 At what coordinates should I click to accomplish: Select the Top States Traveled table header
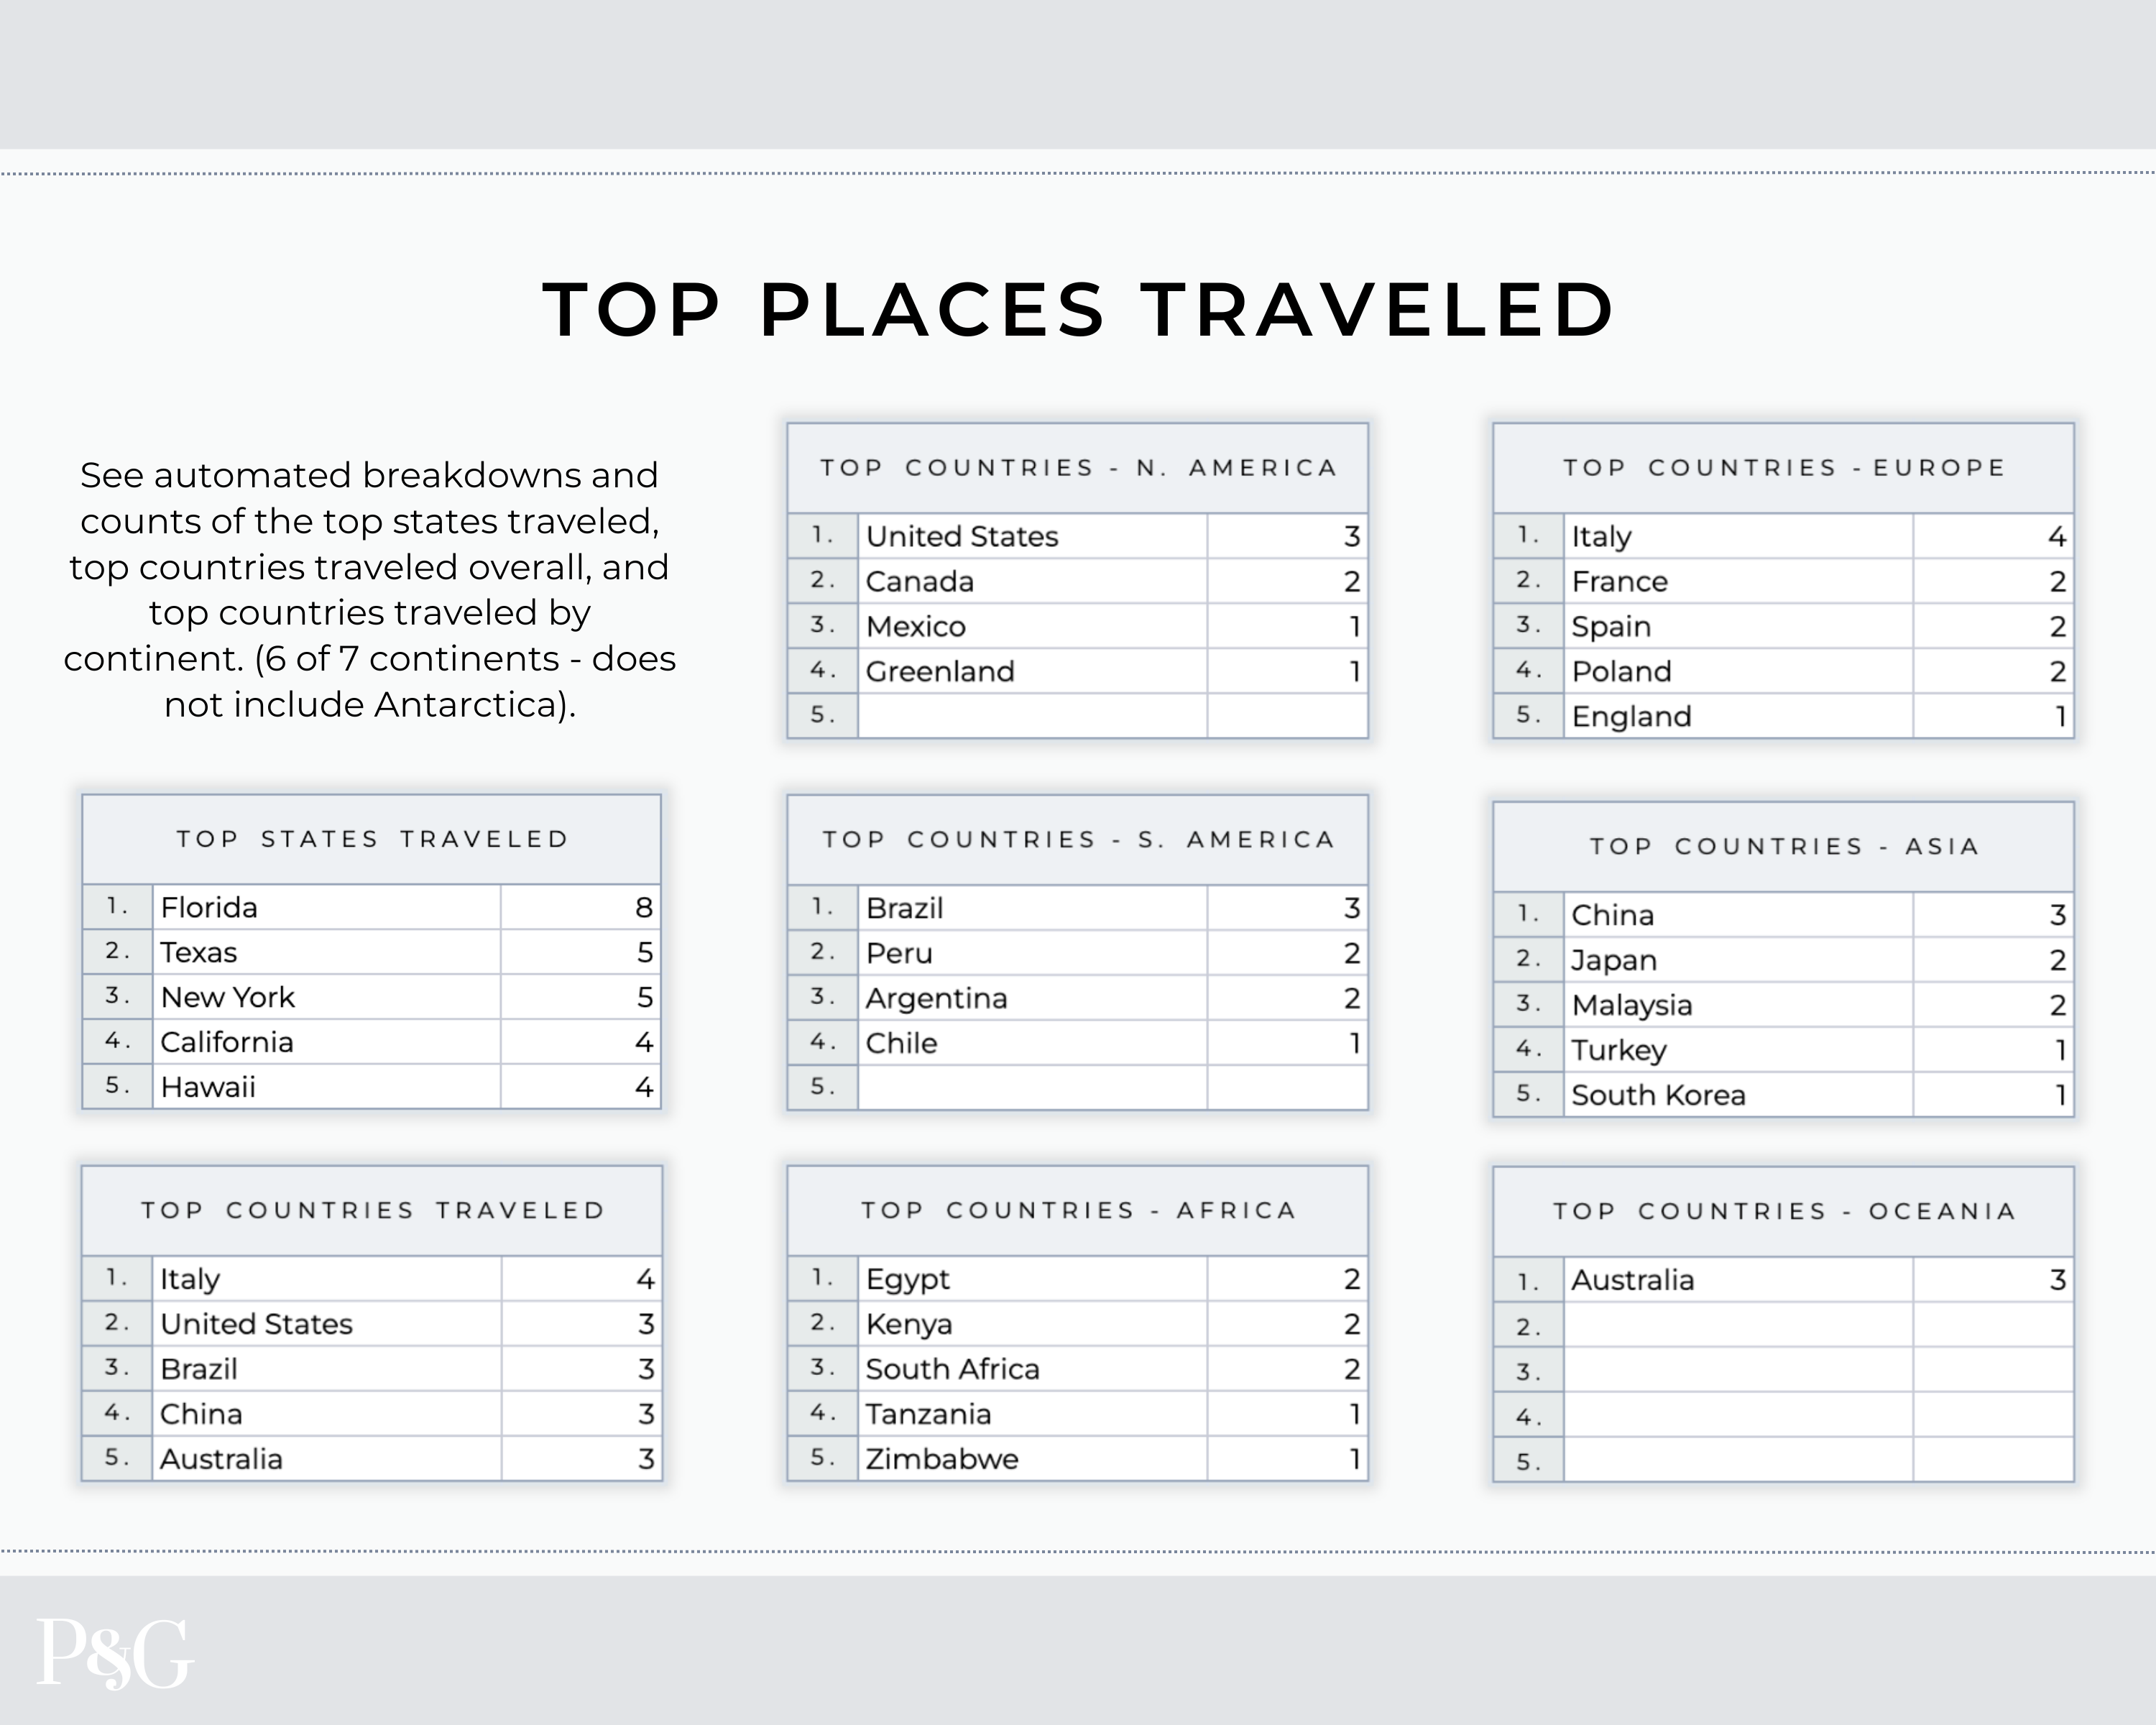[372, 839]
